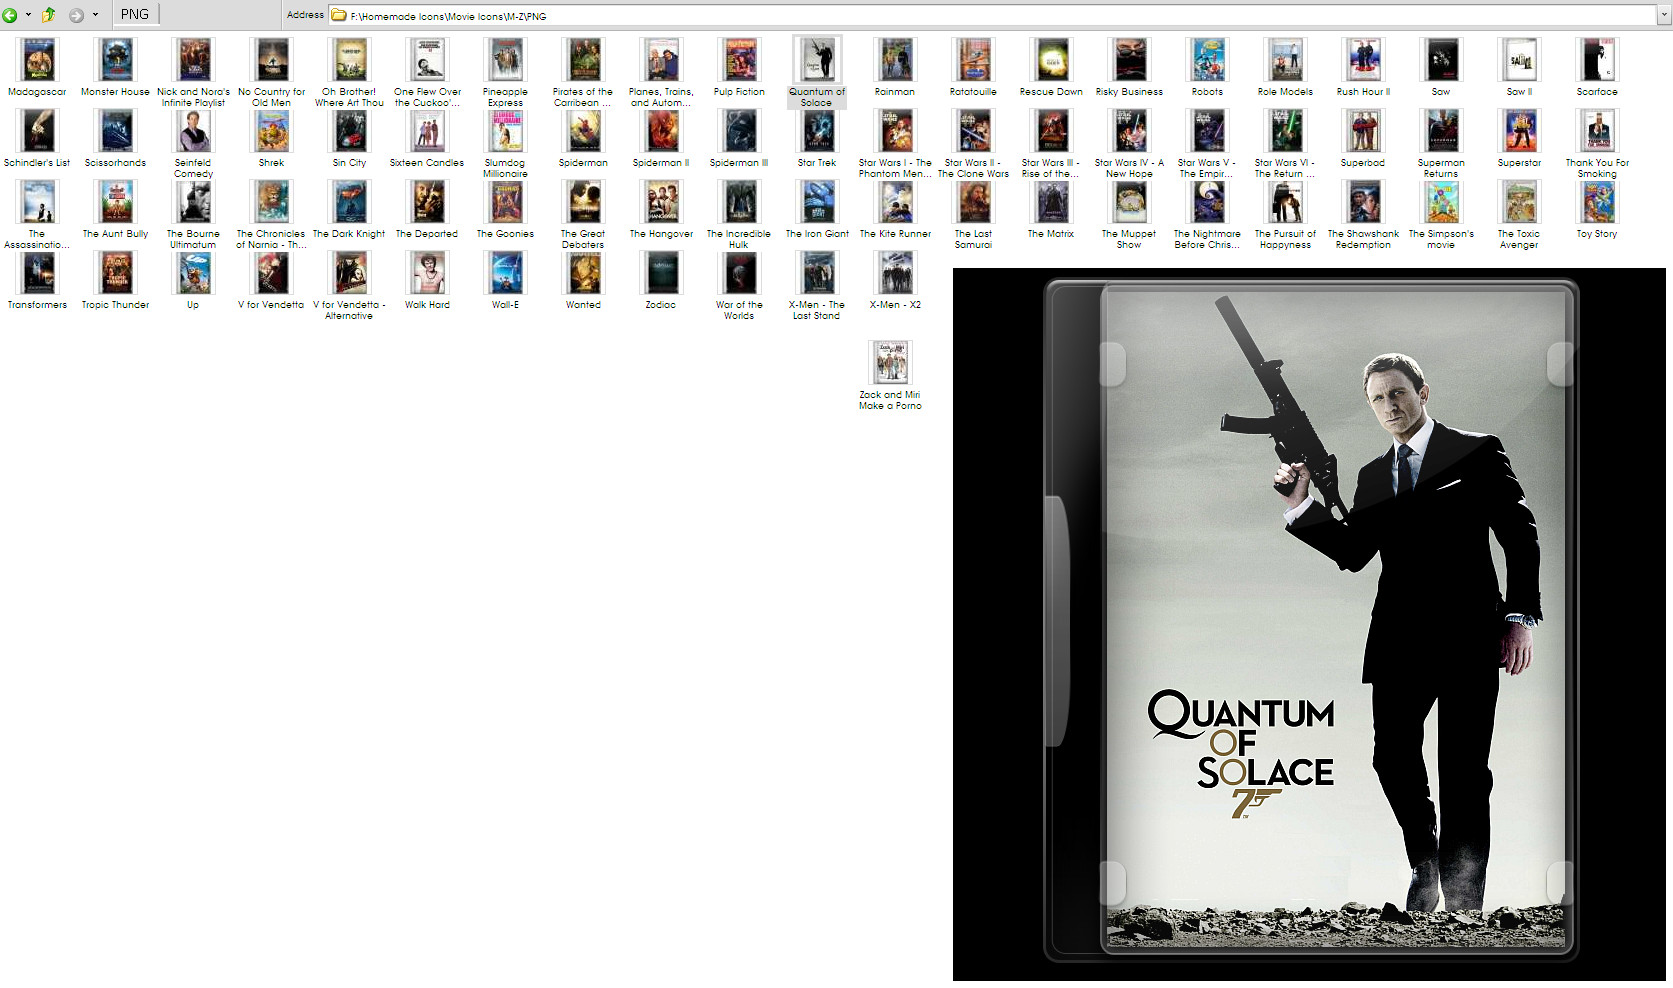Select the Zack and Miri Make a Porno icon

click(890, 363)
